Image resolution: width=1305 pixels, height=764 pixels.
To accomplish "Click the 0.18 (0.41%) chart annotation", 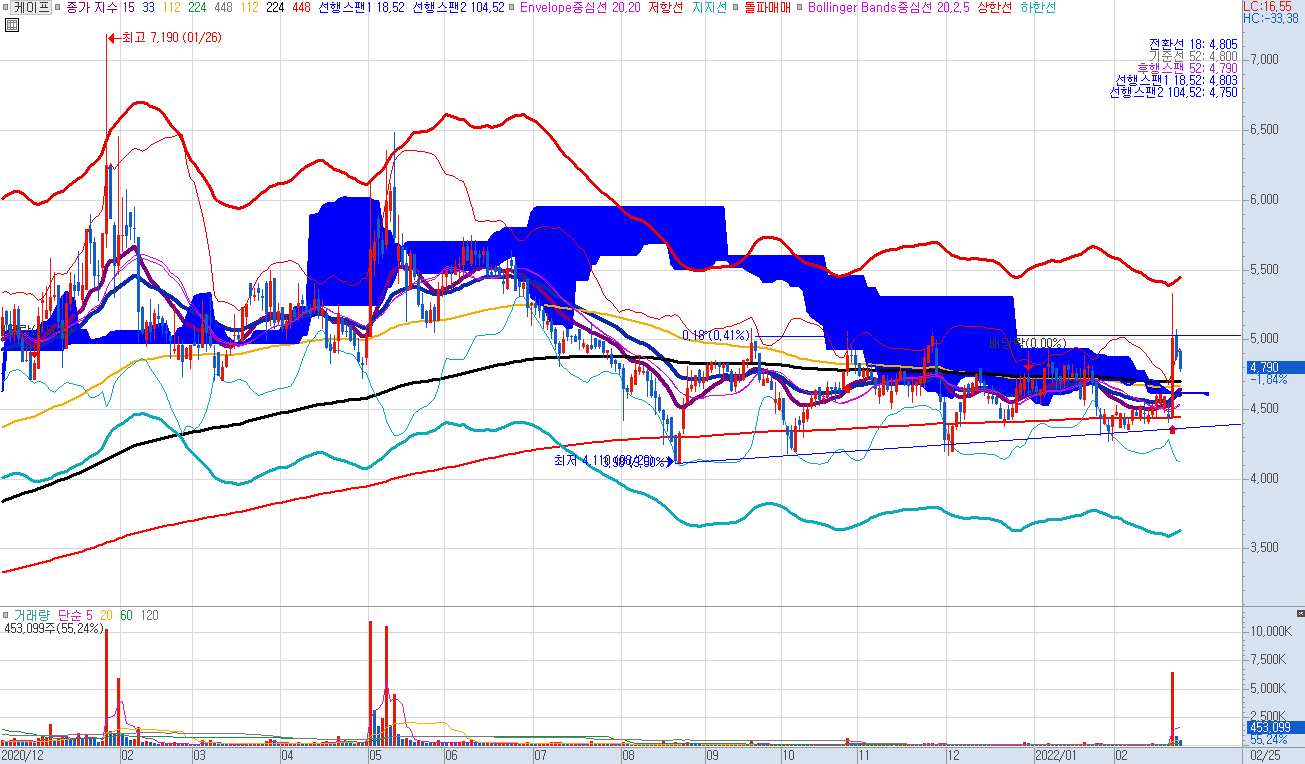I will coord(716,335).
